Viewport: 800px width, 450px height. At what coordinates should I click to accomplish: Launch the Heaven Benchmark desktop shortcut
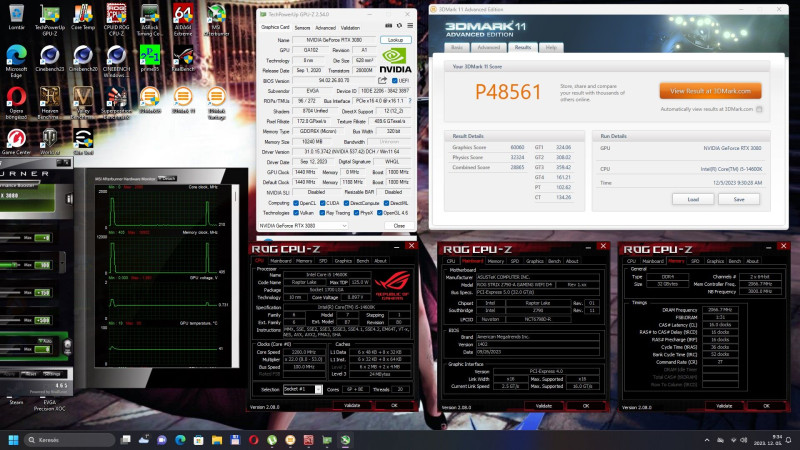tap(49, 103)
